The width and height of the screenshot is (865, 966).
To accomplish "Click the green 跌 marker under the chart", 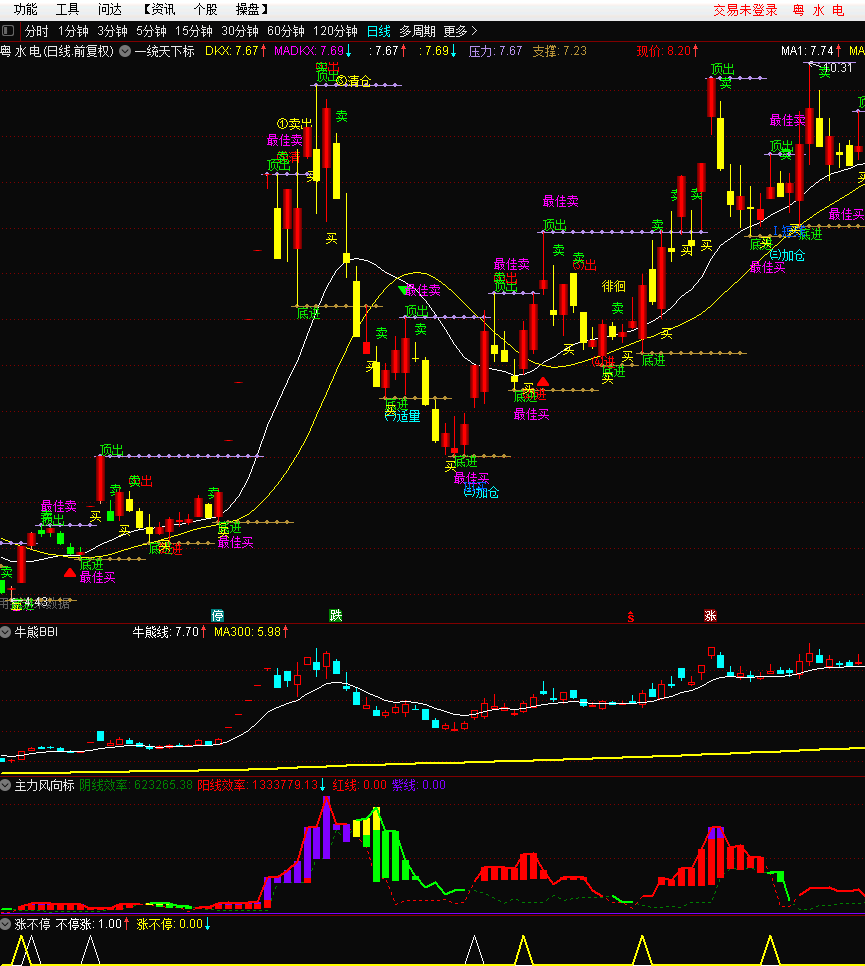I will pyautogui.click(x=335, y=615).
